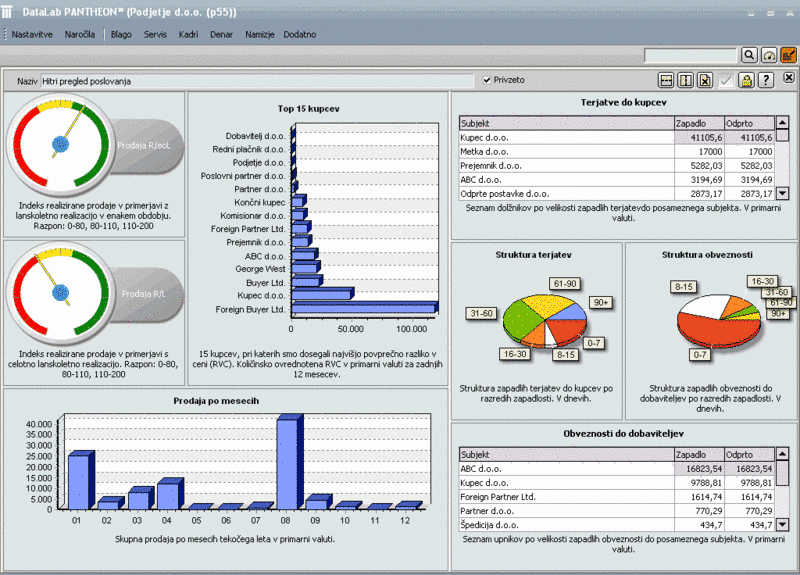The height and width of the screenshot is (575, 800).
Task: Click the month 08 bar in chart
Action: (287, 465)
